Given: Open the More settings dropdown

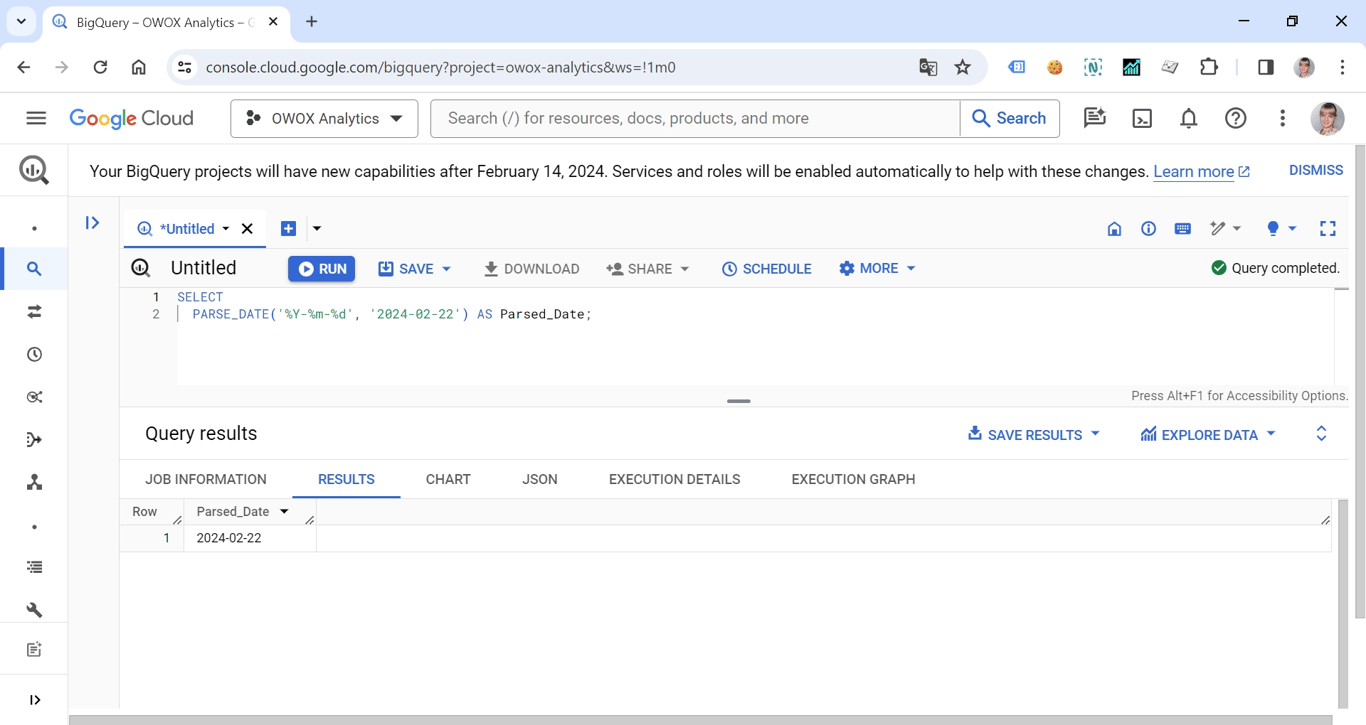Looking at the screenshot, I should pos(877,268).
